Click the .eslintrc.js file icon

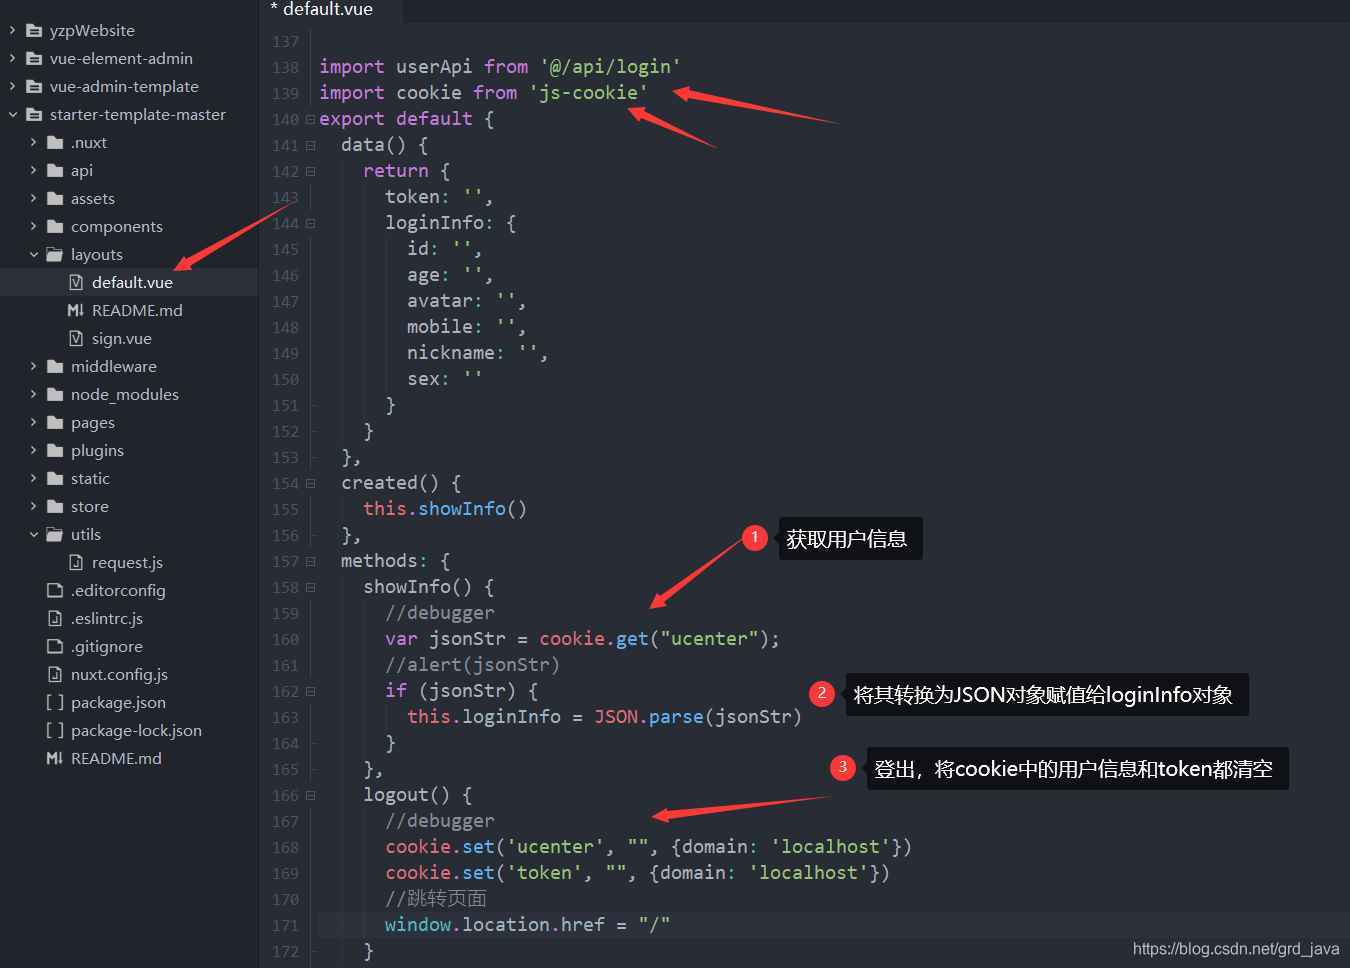click(x=55, y=618)
